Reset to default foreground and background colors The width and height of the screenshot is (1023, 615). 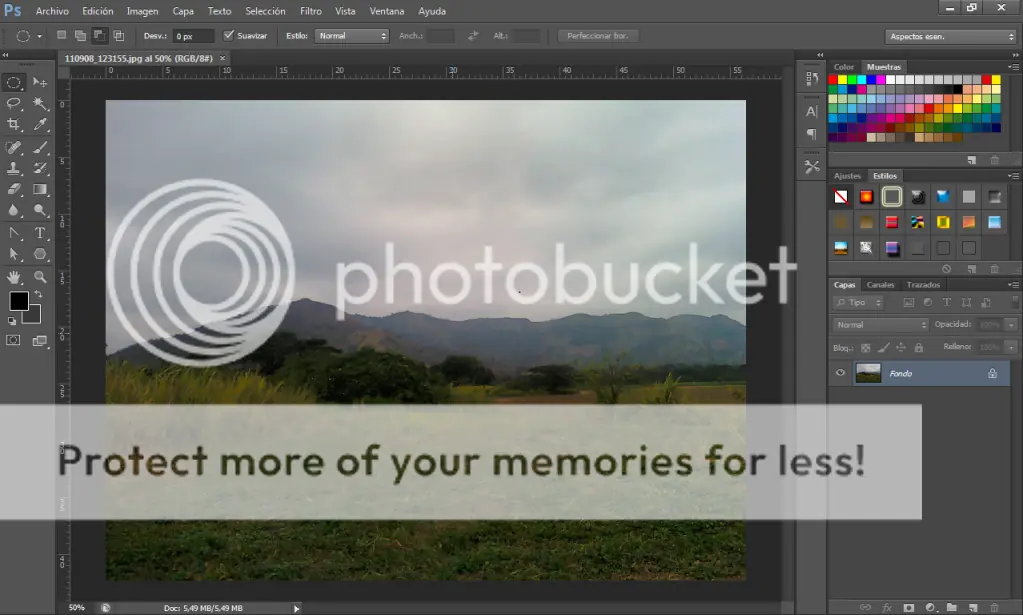[12, 321]
